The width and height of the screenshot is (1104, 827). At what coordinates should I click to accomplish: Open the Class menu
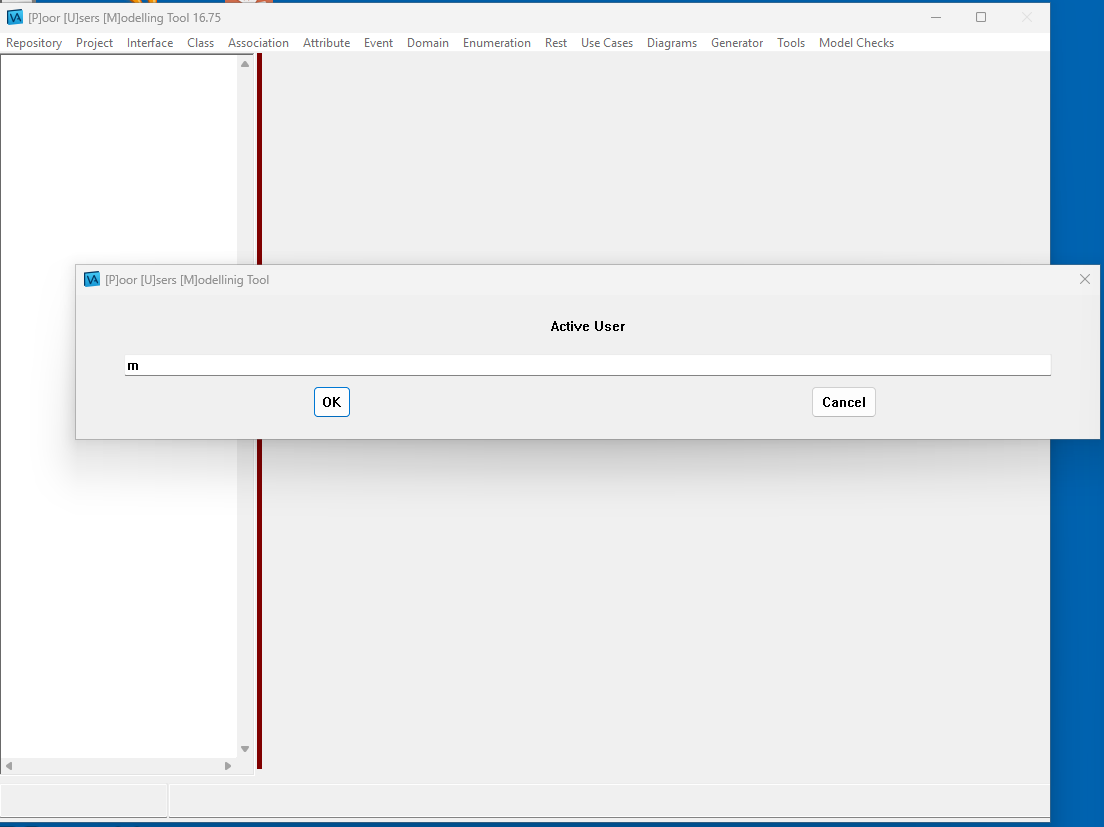pos(201,43)
